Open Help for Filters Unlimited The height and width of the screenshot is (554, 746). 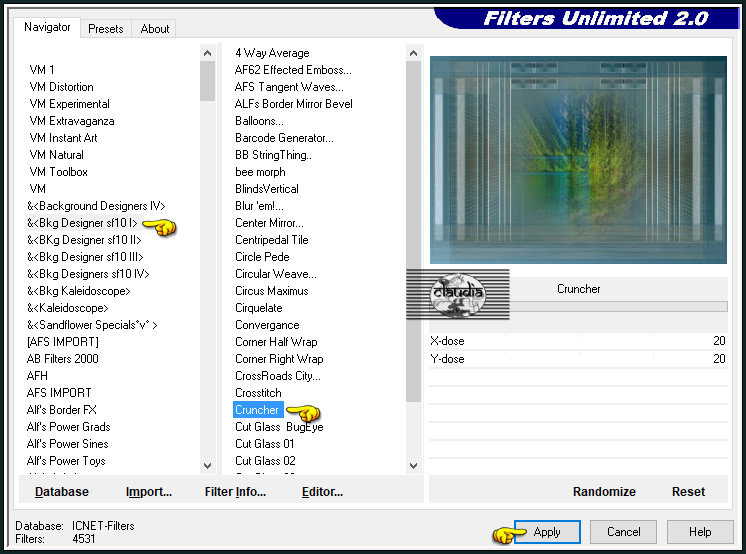700,532
